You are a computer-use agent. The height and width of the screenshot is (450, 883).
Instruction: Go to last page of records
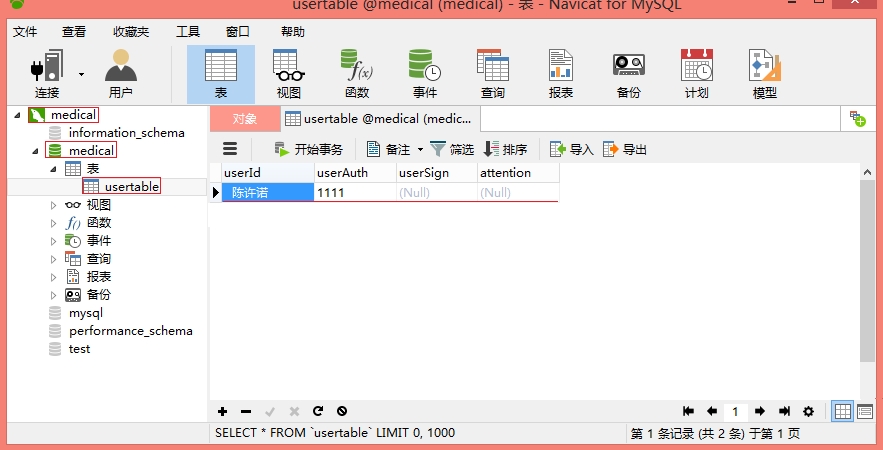784,411
